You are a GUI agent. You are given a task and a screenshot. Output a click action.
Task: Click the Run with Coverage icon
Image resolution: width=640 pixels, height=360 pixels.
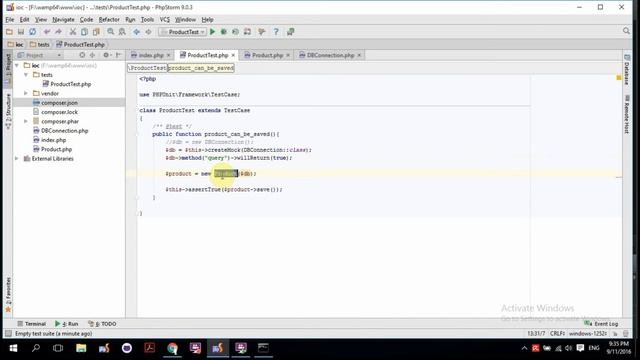[236, 32]
